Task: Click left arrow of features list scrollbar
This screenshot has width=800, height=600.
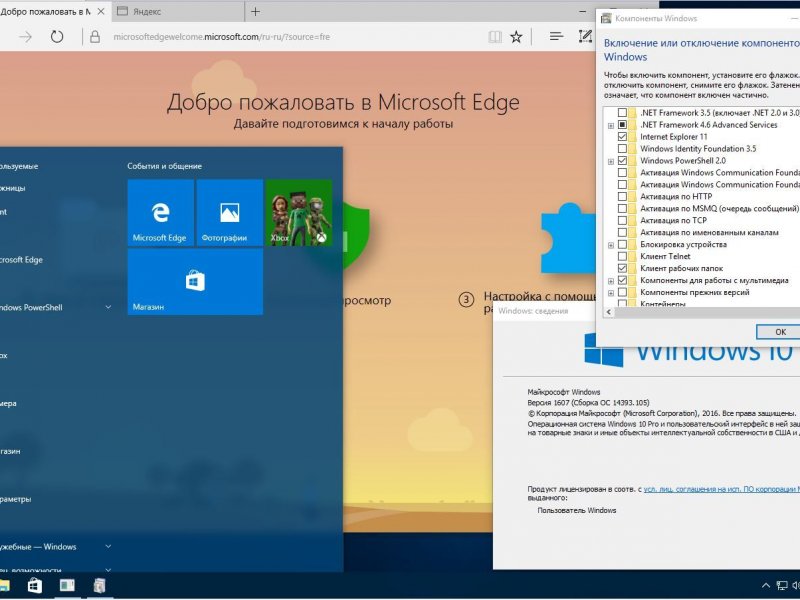Action: 609,312
